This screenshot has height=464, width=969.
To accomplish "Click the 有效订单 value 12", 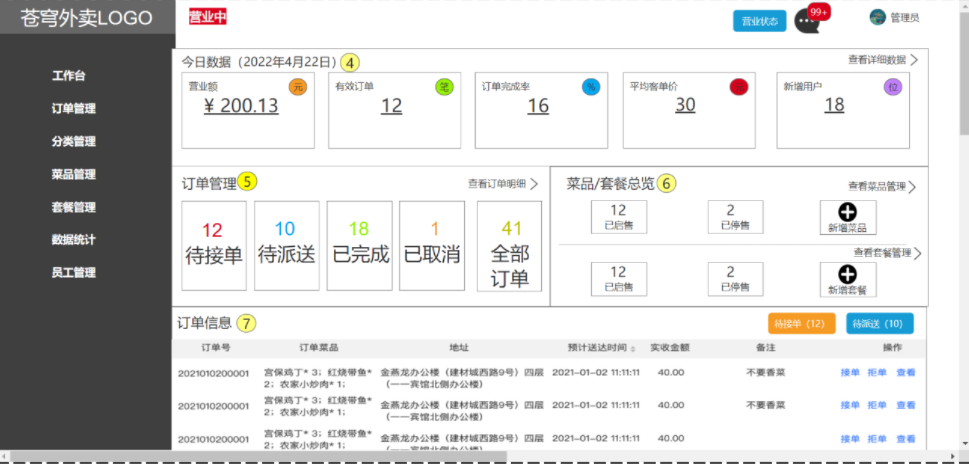I will pos(391,106).
